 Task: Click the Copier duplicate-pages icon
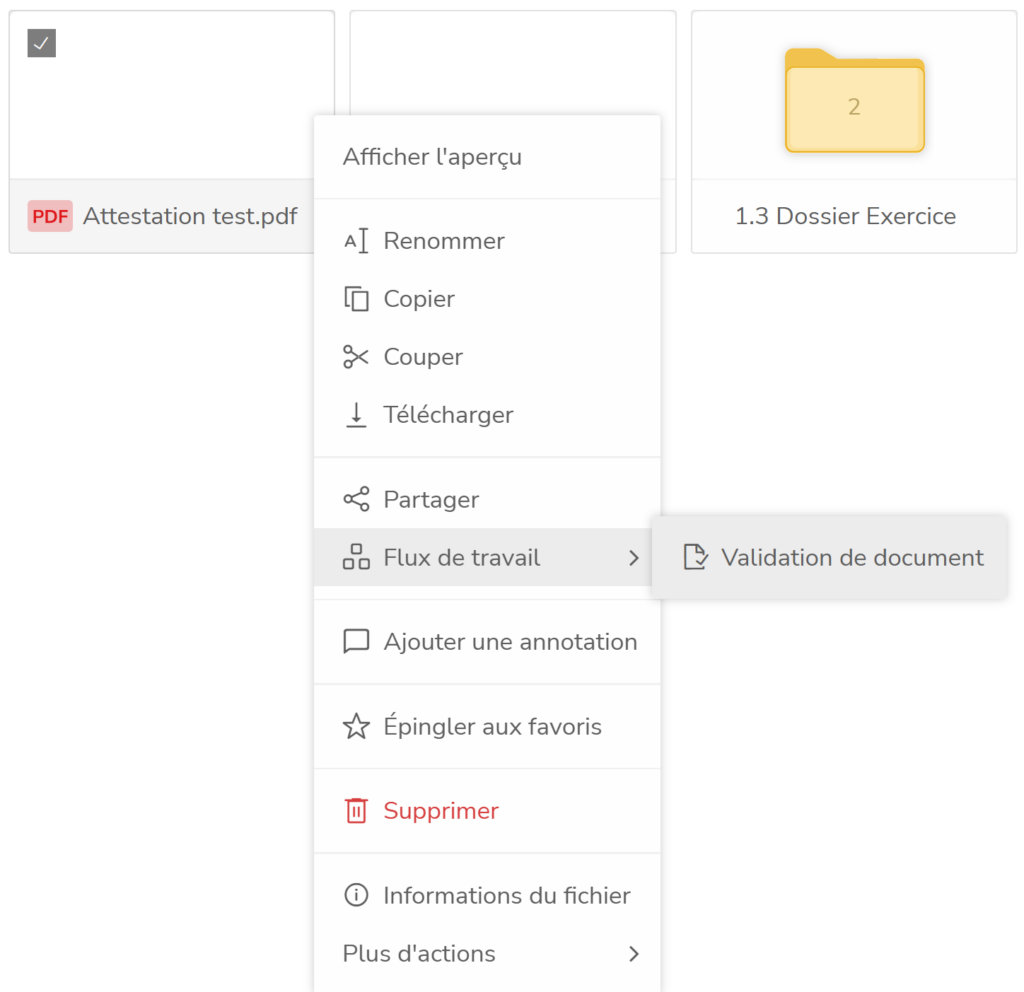coord(356,299)
